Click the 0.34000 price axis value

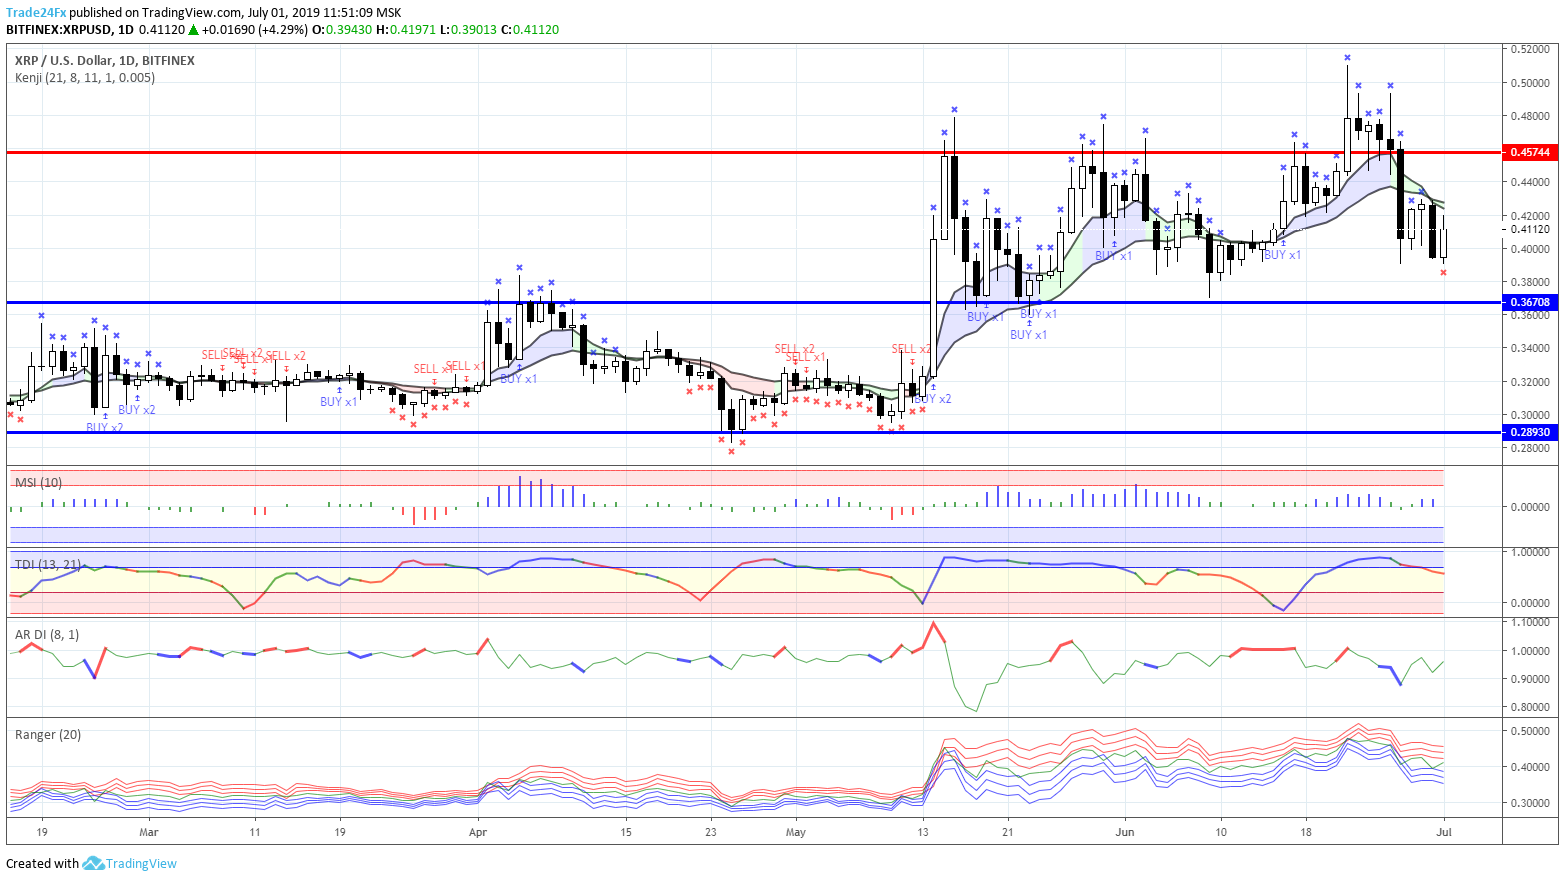(x=1530, y=349)
